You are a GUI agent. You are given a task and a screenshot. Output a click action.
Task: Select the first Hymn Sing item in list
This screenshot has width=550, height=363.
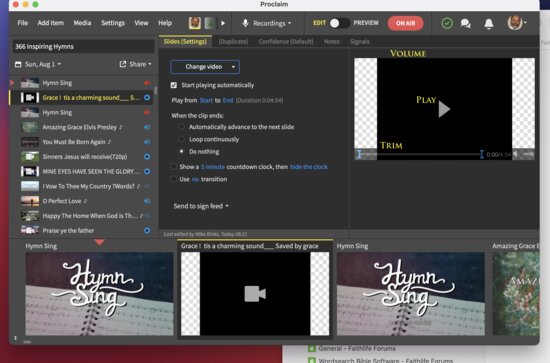tap(82, 83)
